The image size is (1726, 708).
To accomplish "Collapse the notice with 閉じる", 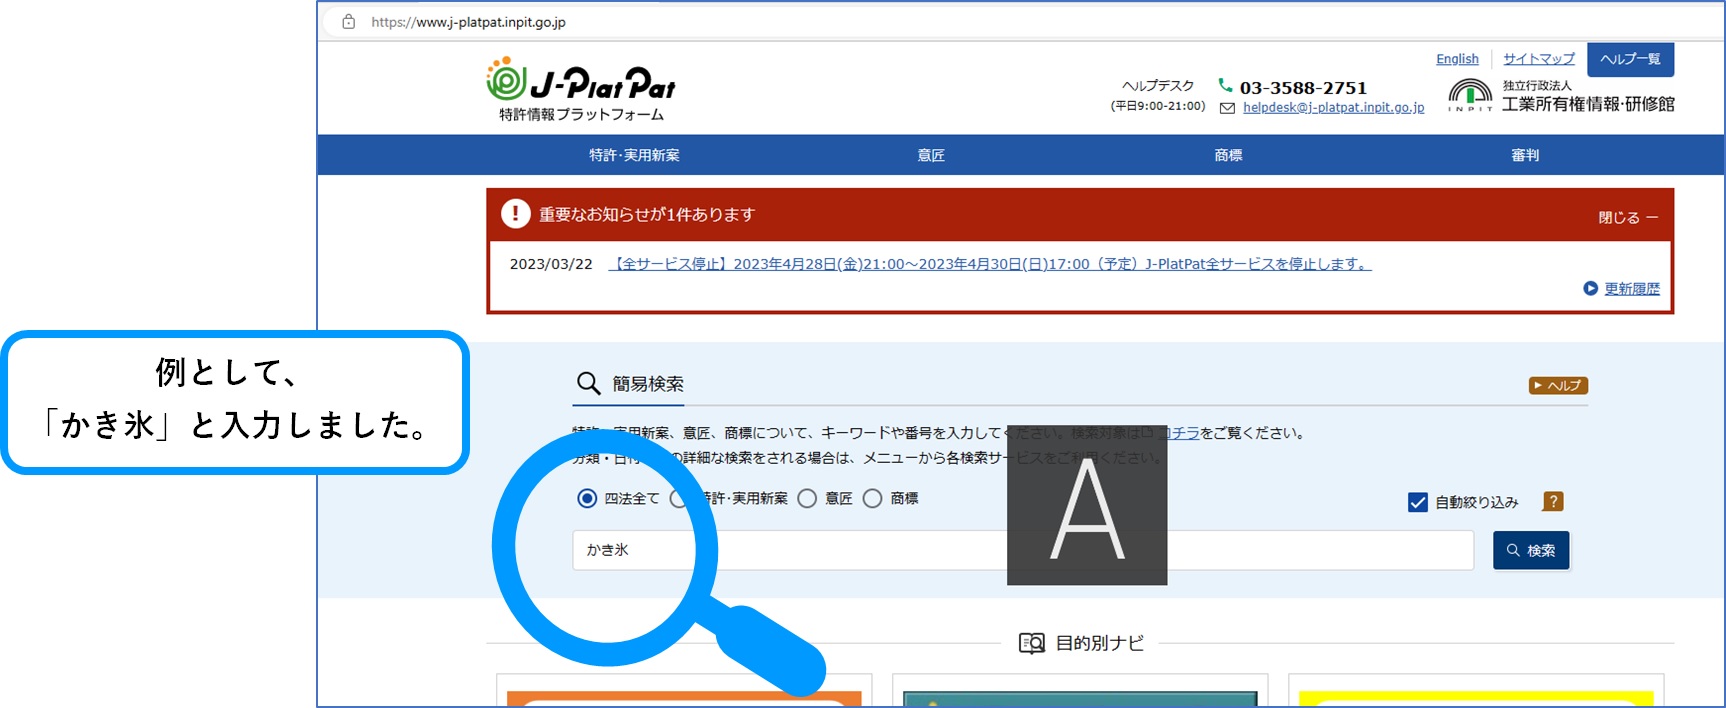I will [x=1627, y=217].
